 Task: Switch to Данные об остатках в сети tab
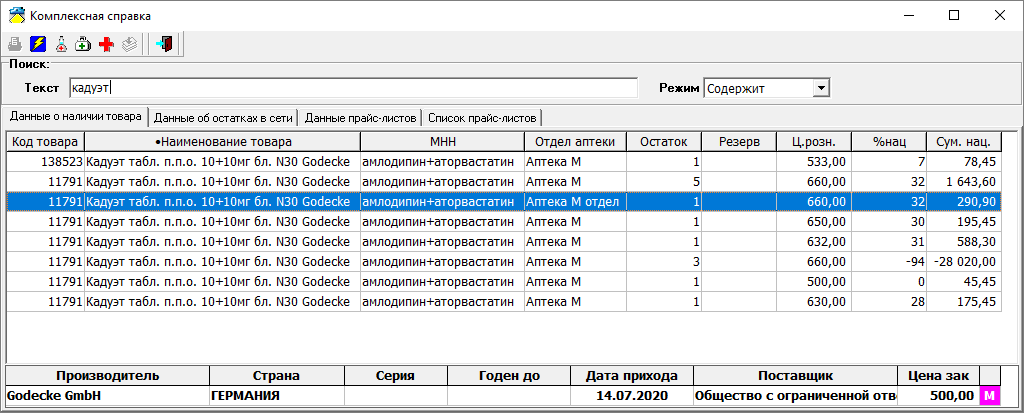pos(225,118)
